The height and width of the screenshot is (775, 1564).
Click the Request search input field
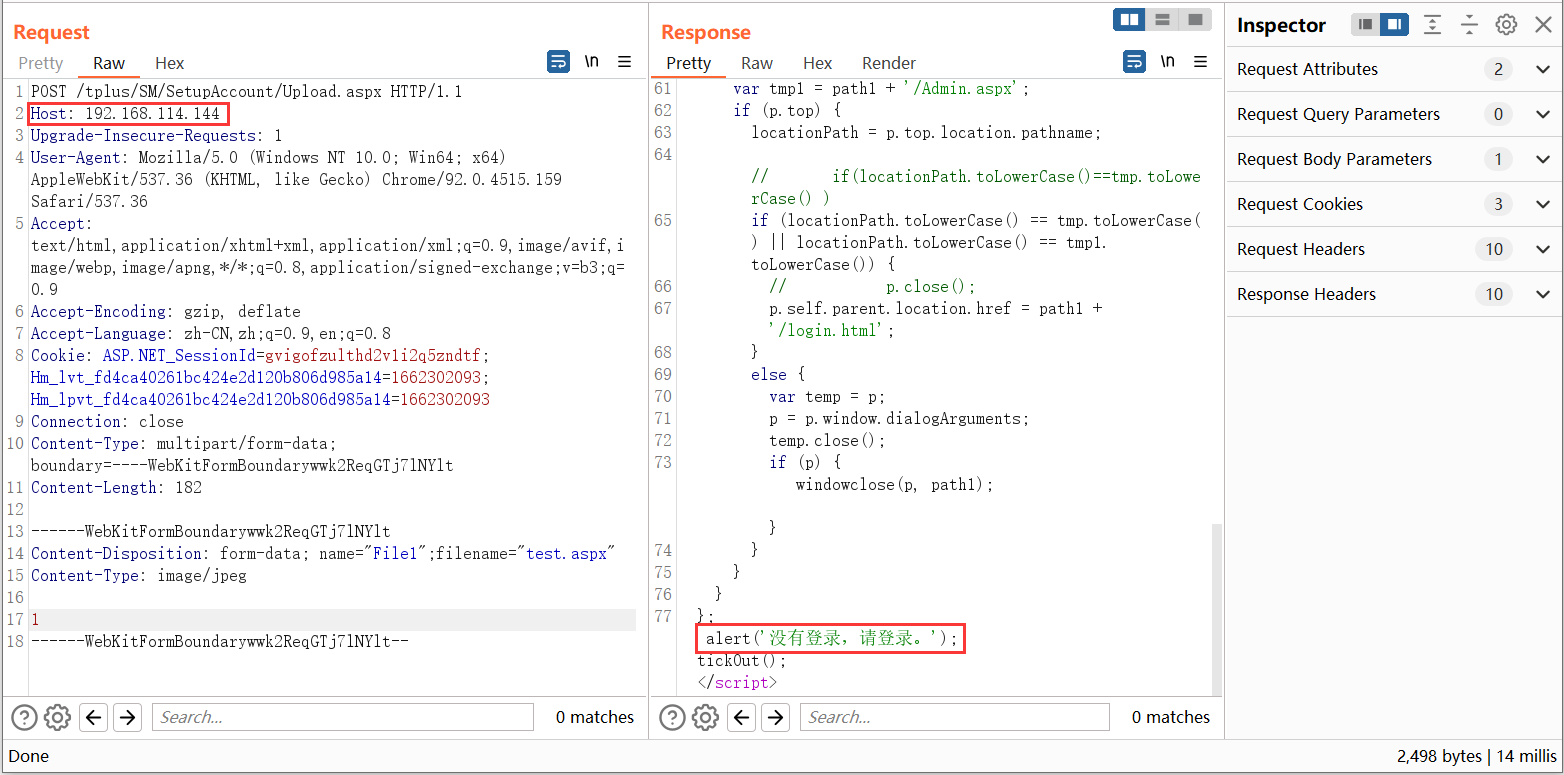343,717
